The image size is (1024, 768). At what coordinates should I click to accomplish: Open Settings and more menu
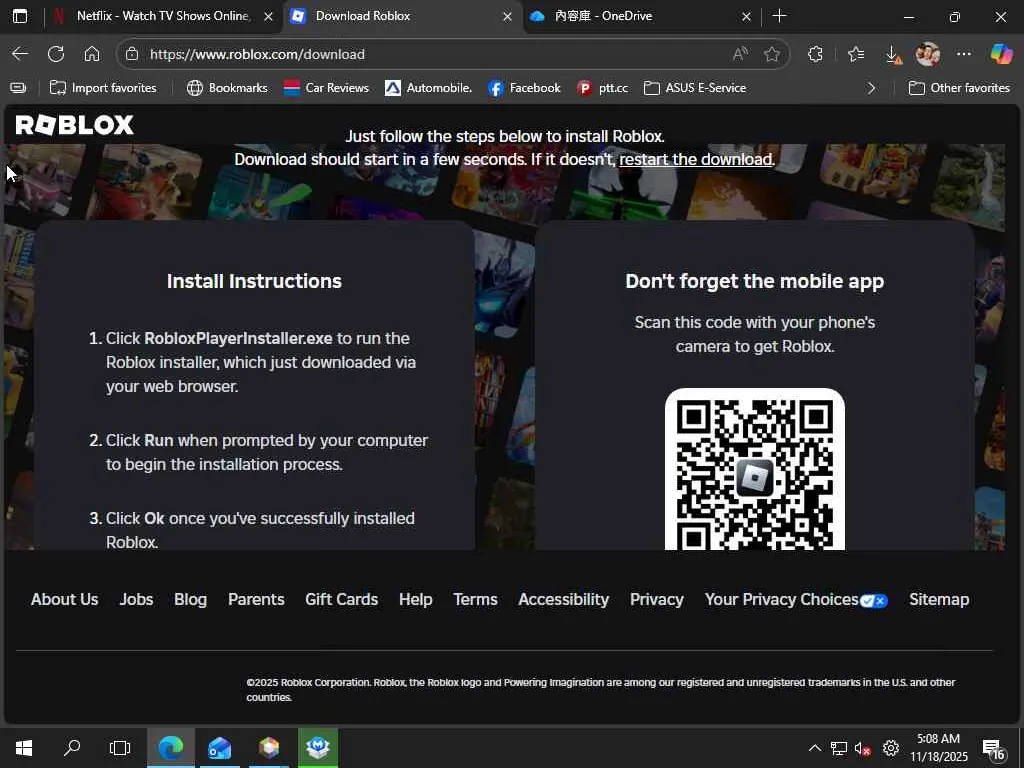tap(964, 54)
